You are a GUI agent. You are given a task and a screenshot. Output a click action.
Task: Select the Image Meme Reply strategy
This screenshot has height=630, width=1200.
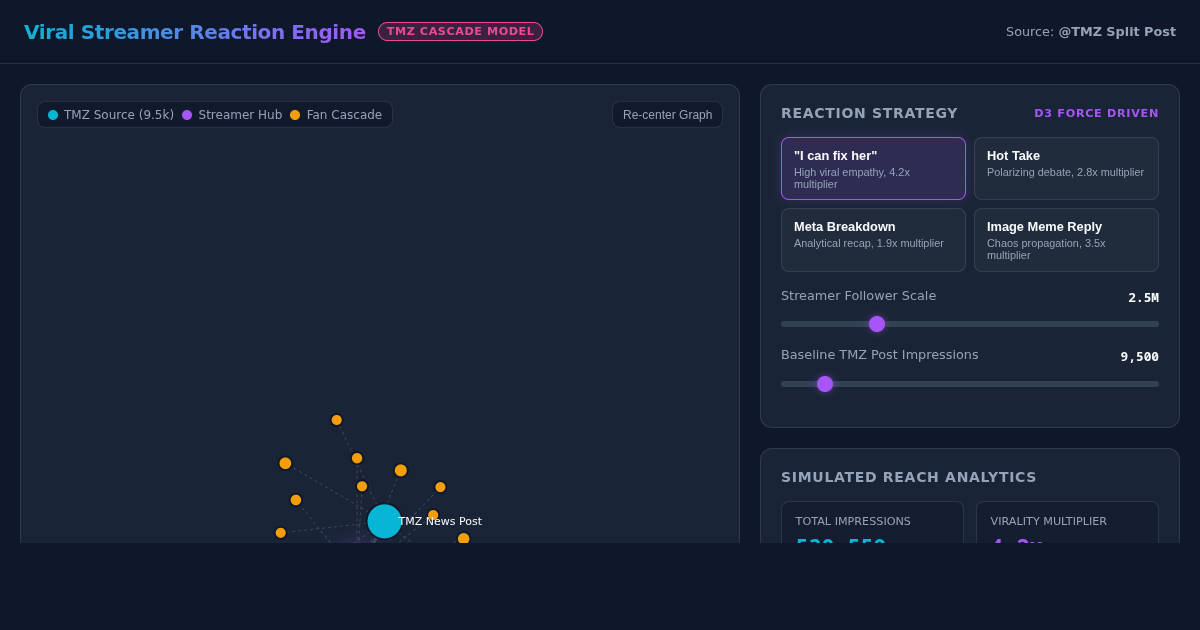(x=1066, y=240)
